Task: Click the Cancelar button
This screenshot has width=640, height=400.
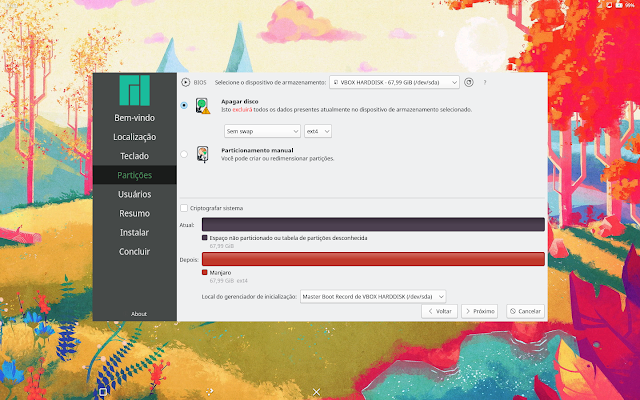Action: (525, 311)
